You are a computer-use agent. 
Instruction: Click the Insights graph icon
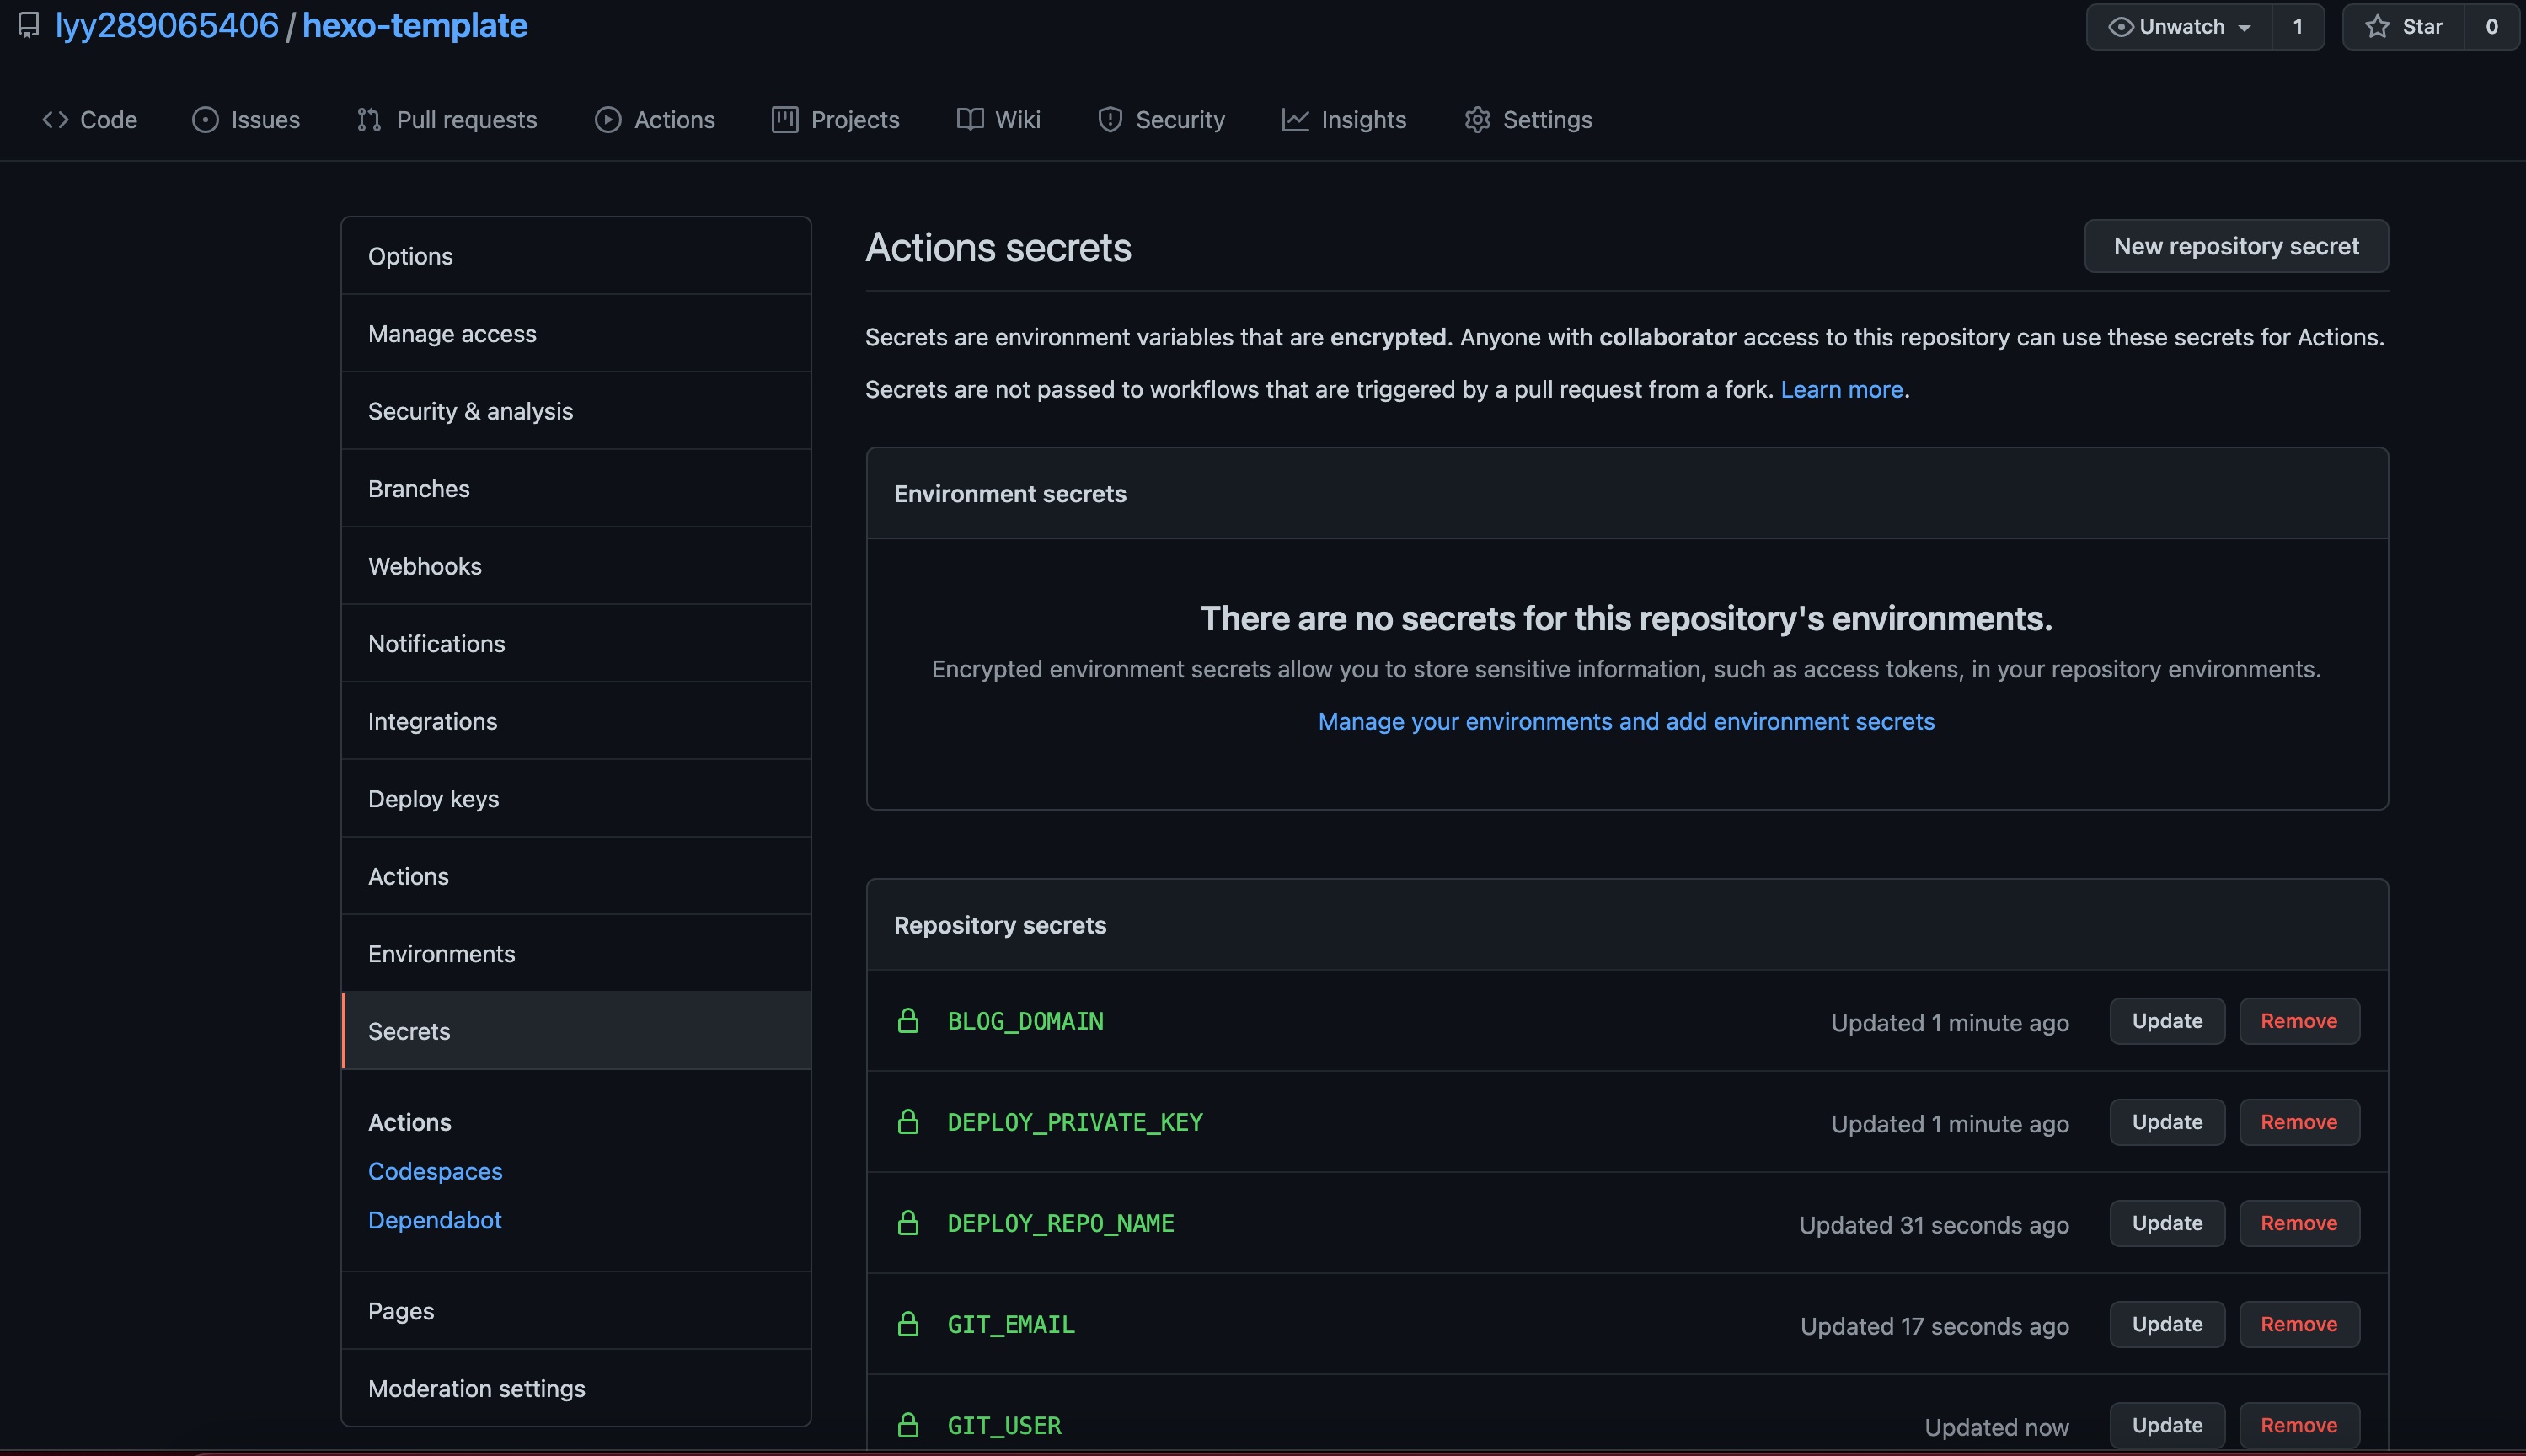(1296, 120)
